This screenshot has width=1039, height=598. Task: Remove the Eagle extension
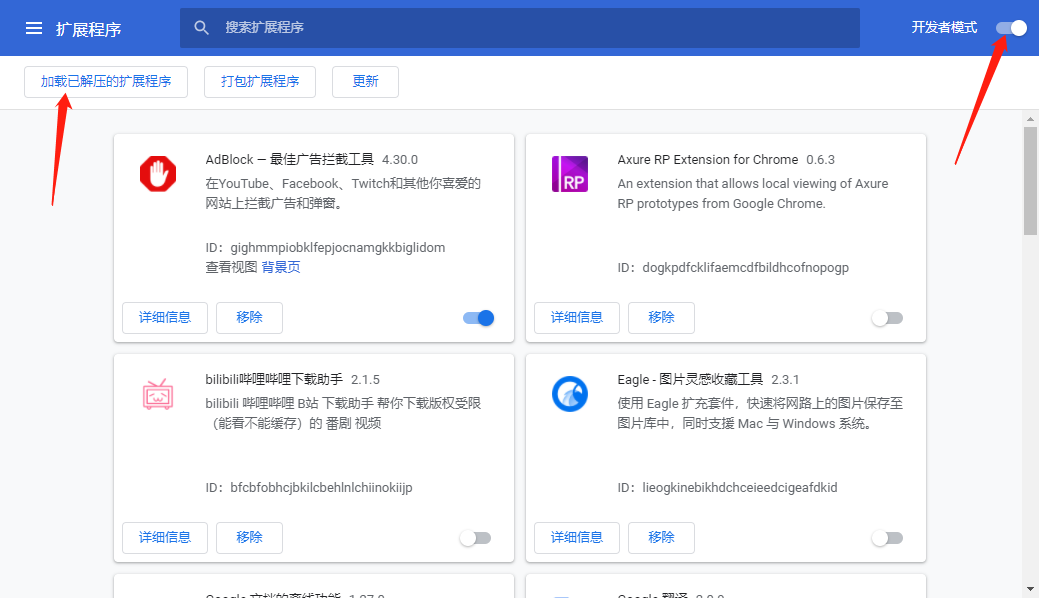661,538
